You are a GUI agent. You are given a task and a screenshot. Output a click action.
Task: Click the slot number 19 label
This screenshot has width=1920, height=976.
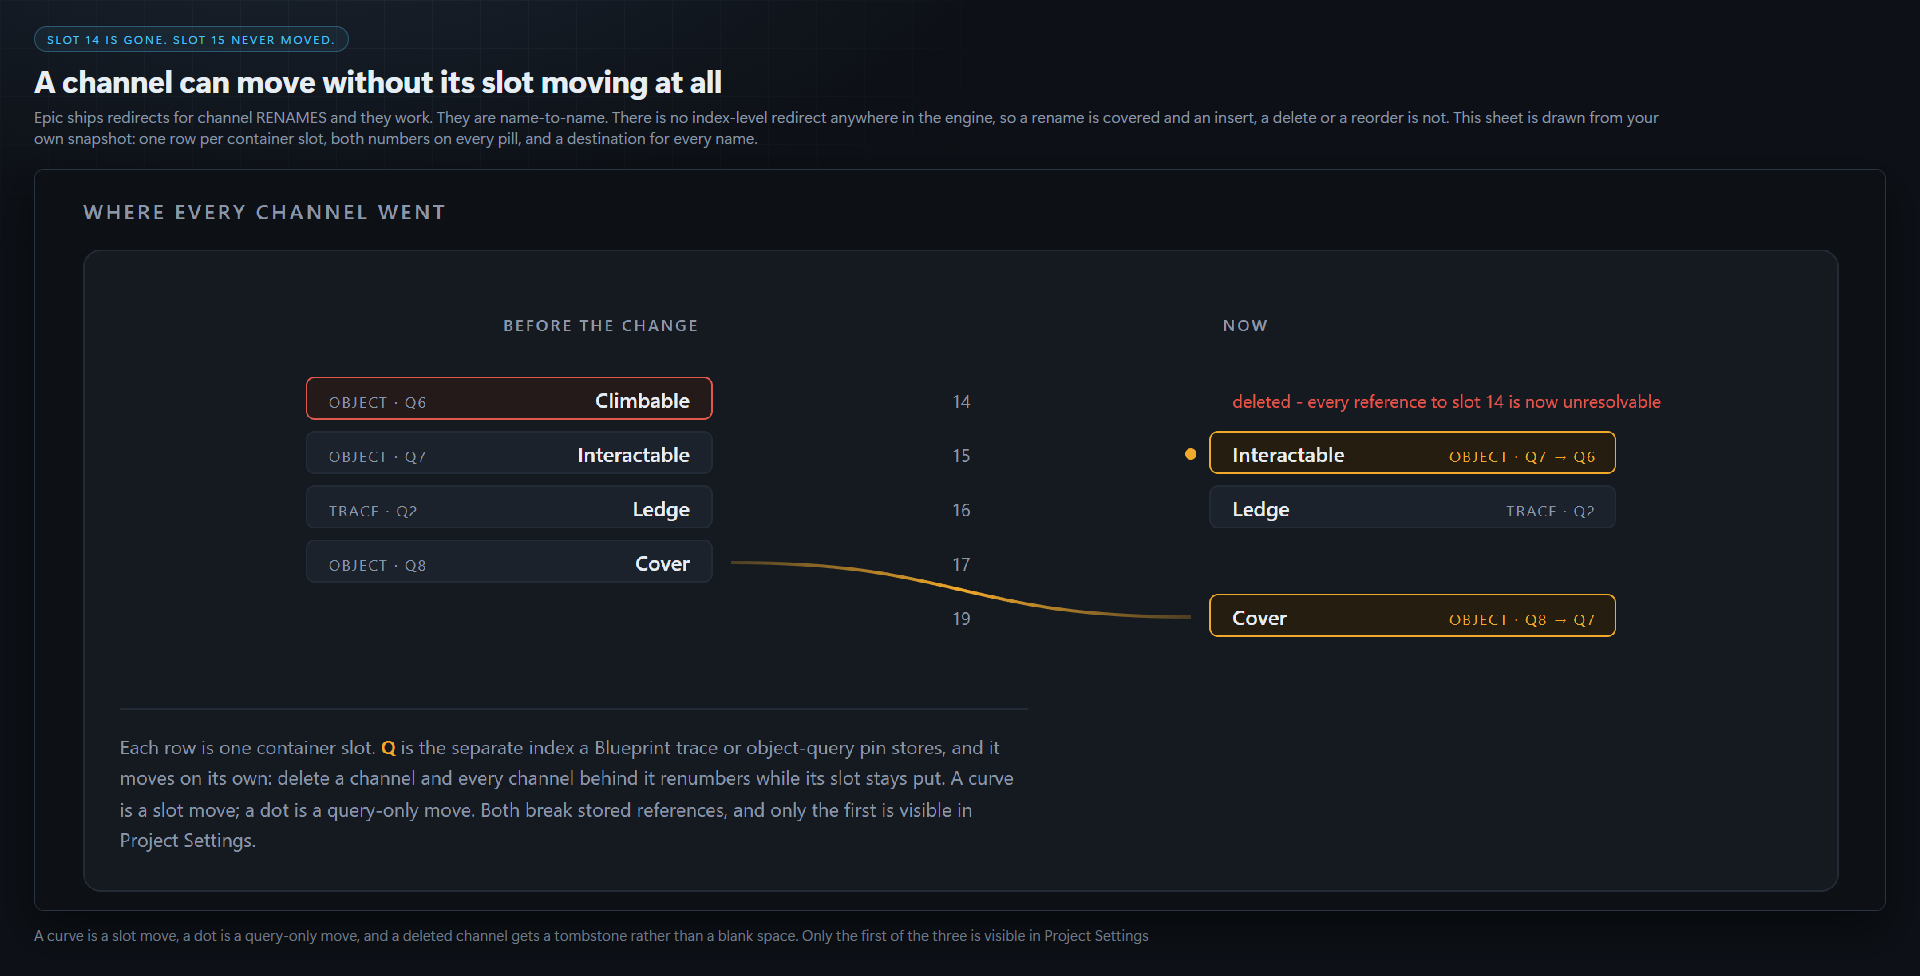click(x=961, y=619)
